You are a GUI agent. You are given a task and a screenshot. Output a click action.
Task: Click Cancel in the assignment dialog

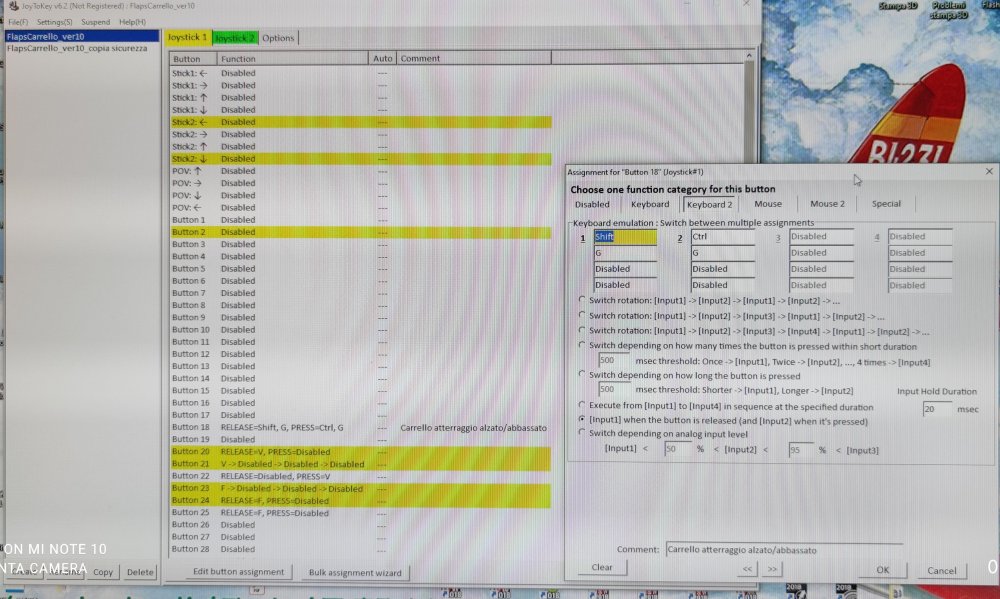(x=941, y=570)
